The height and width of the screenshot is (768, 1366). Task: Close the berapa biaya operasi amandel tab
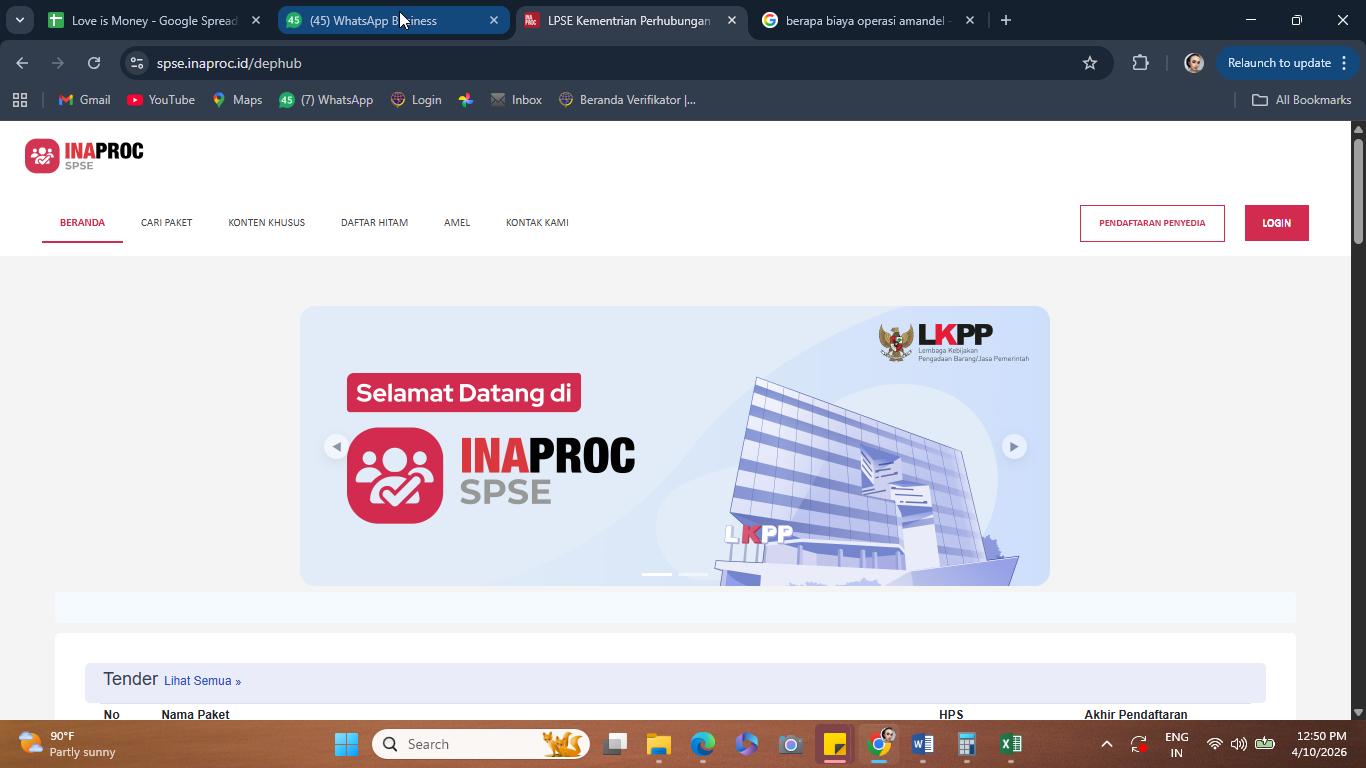[x=970, y=20]
